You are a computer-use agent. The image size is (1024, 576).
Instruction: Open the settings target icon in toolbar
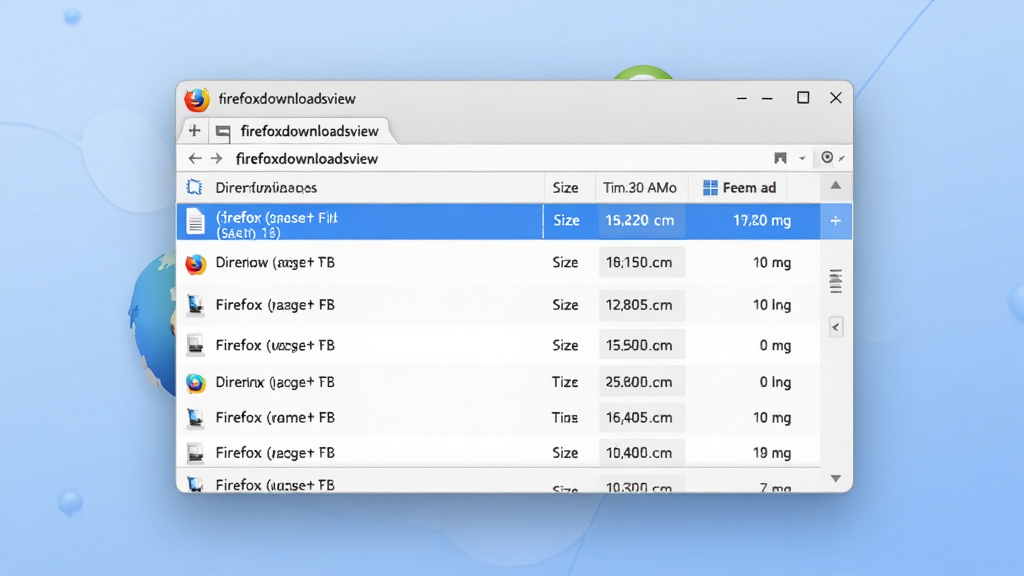coord(827,157)
